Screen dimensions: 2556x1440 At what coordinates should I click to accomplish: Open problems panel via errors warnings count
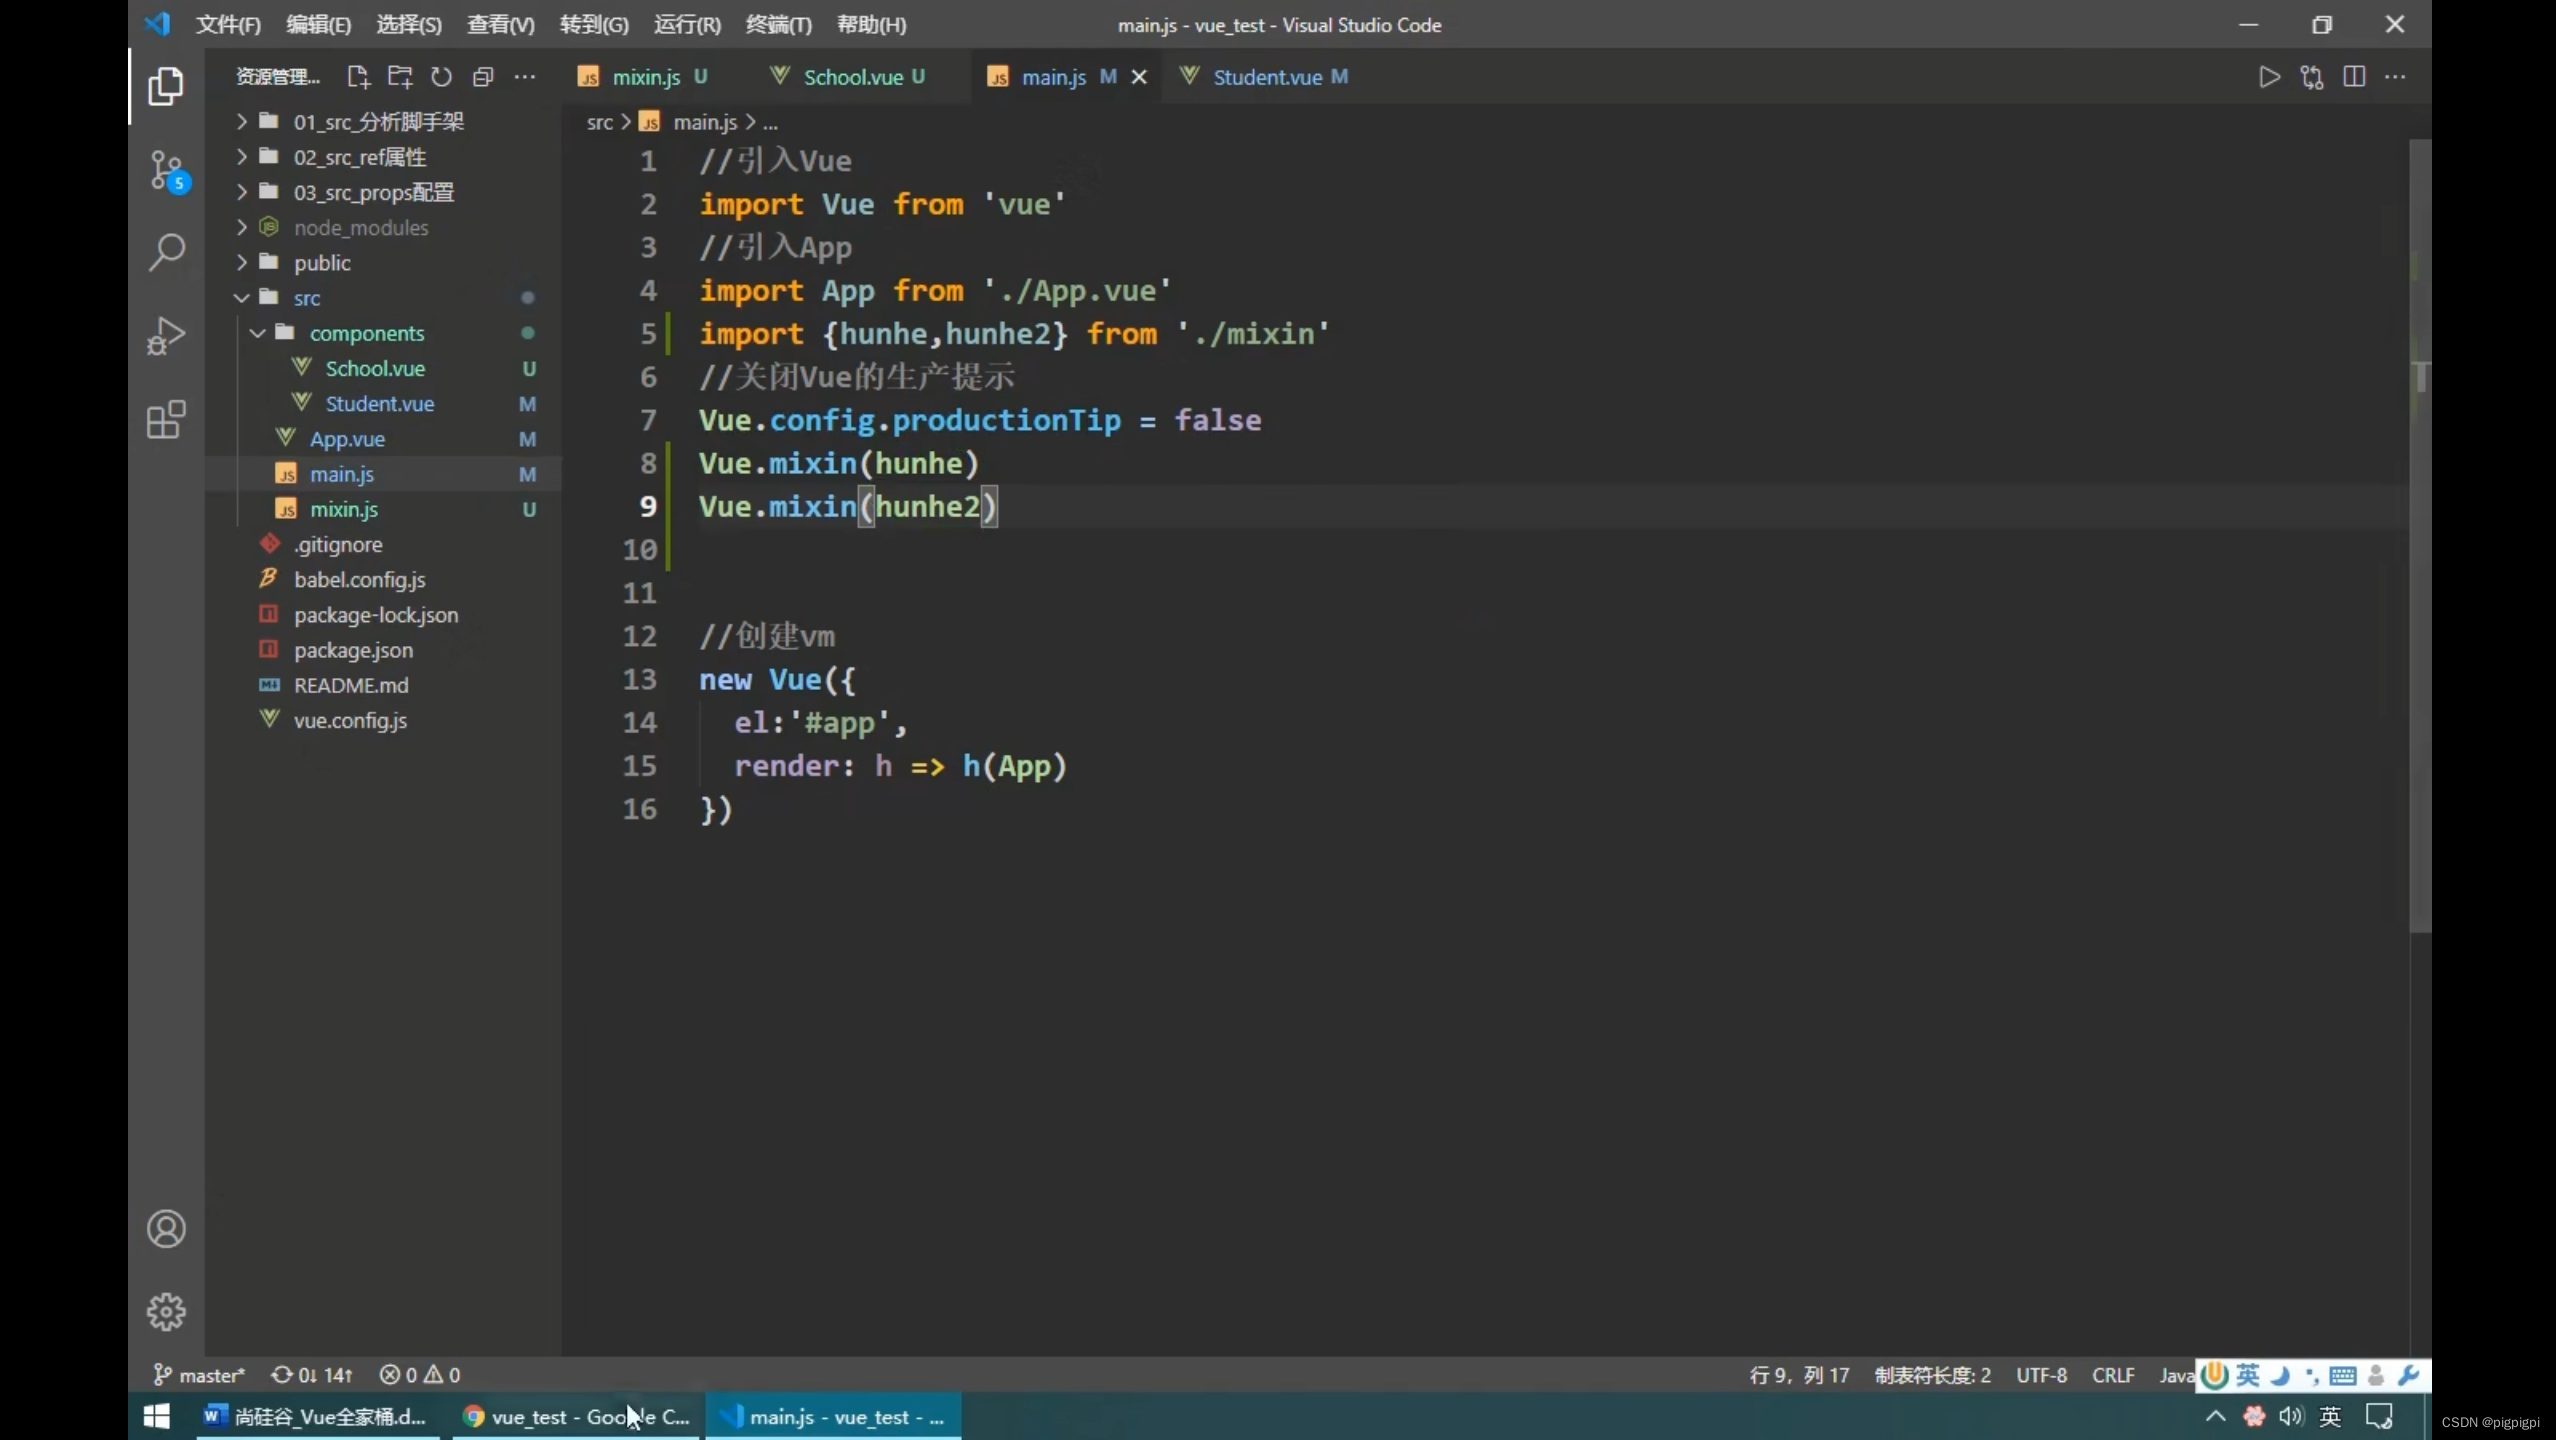[420, 1375]
